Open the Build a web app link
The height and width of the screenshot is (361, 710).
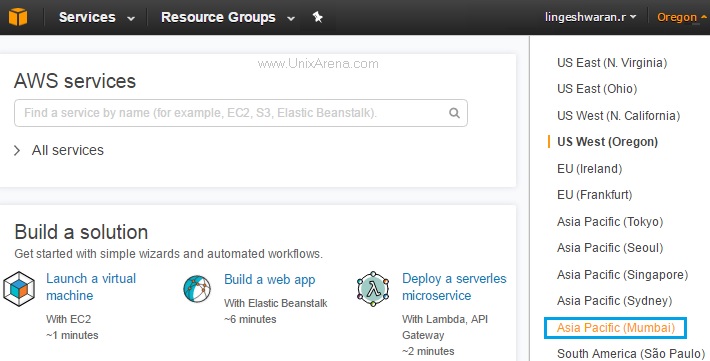pyautogui.click(x=269, y=279)
